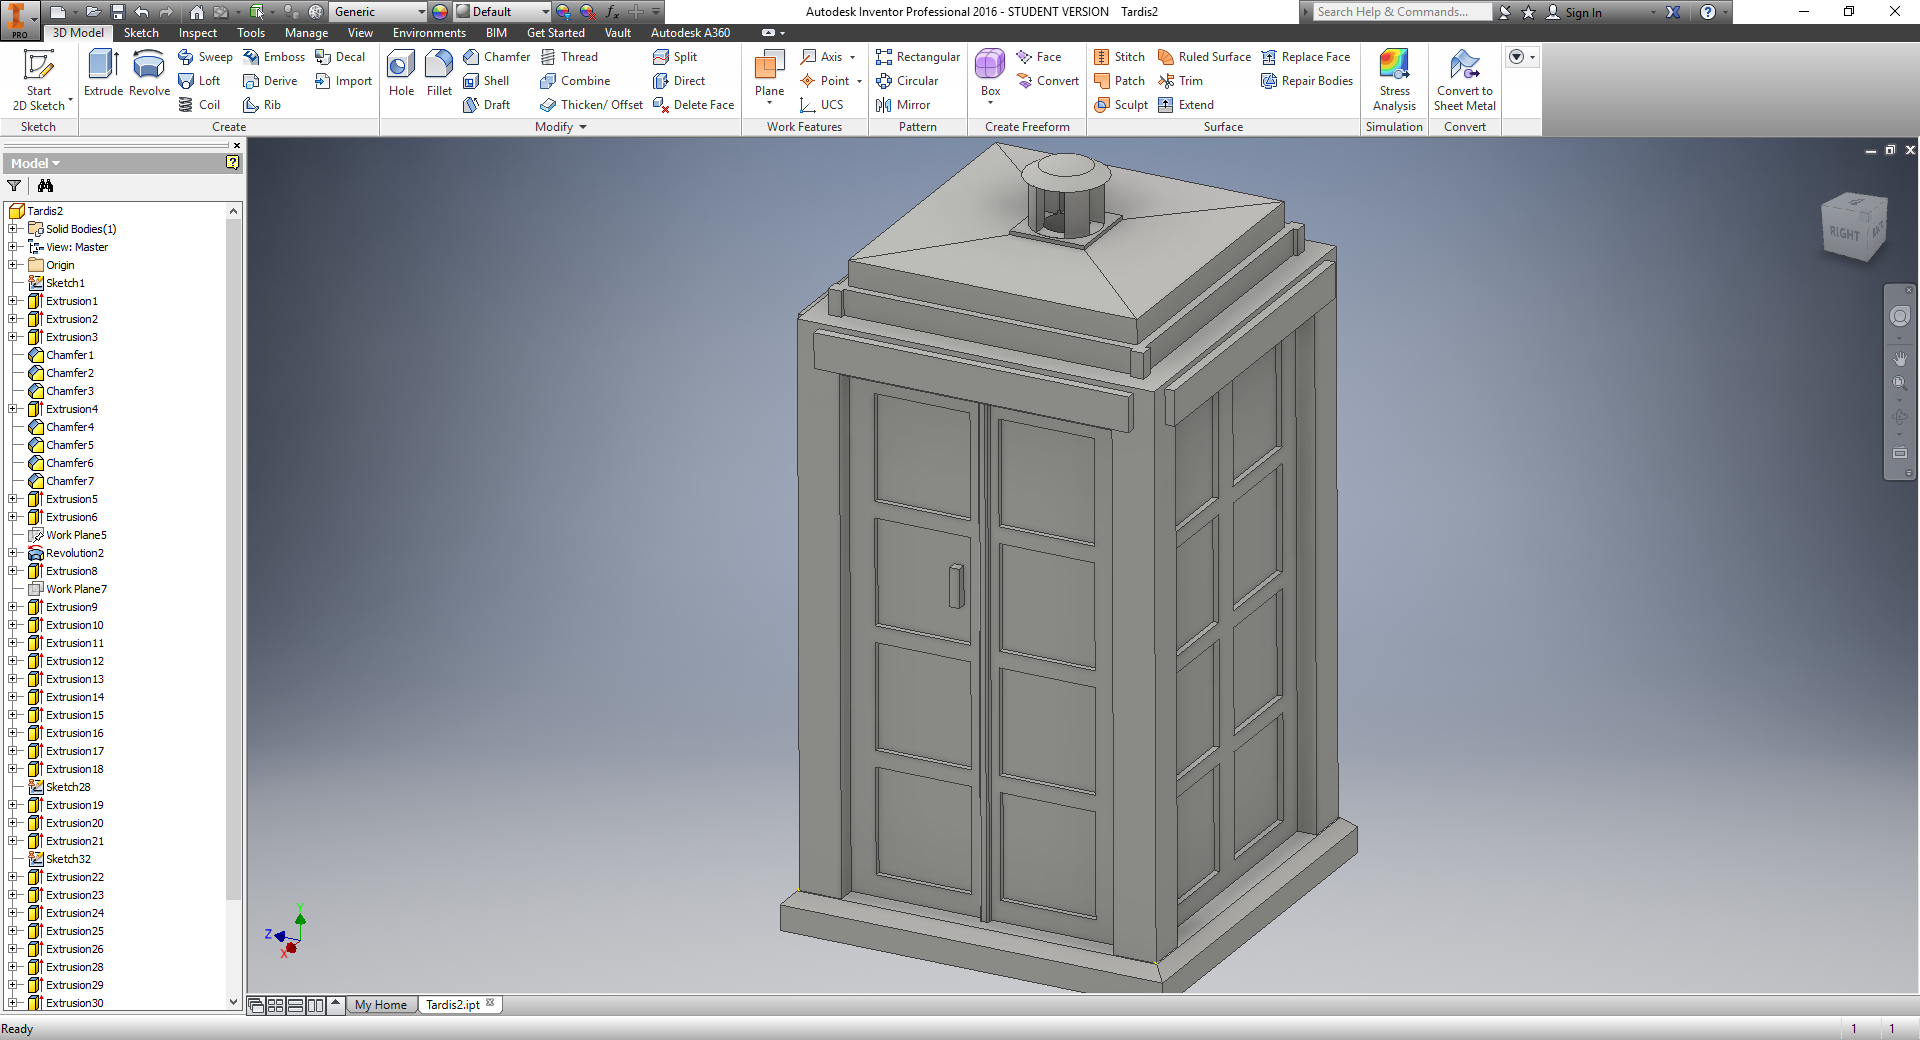Apply the Thread feature
Viewport: 1920px width, 1040px height.
tap(569, 57)
